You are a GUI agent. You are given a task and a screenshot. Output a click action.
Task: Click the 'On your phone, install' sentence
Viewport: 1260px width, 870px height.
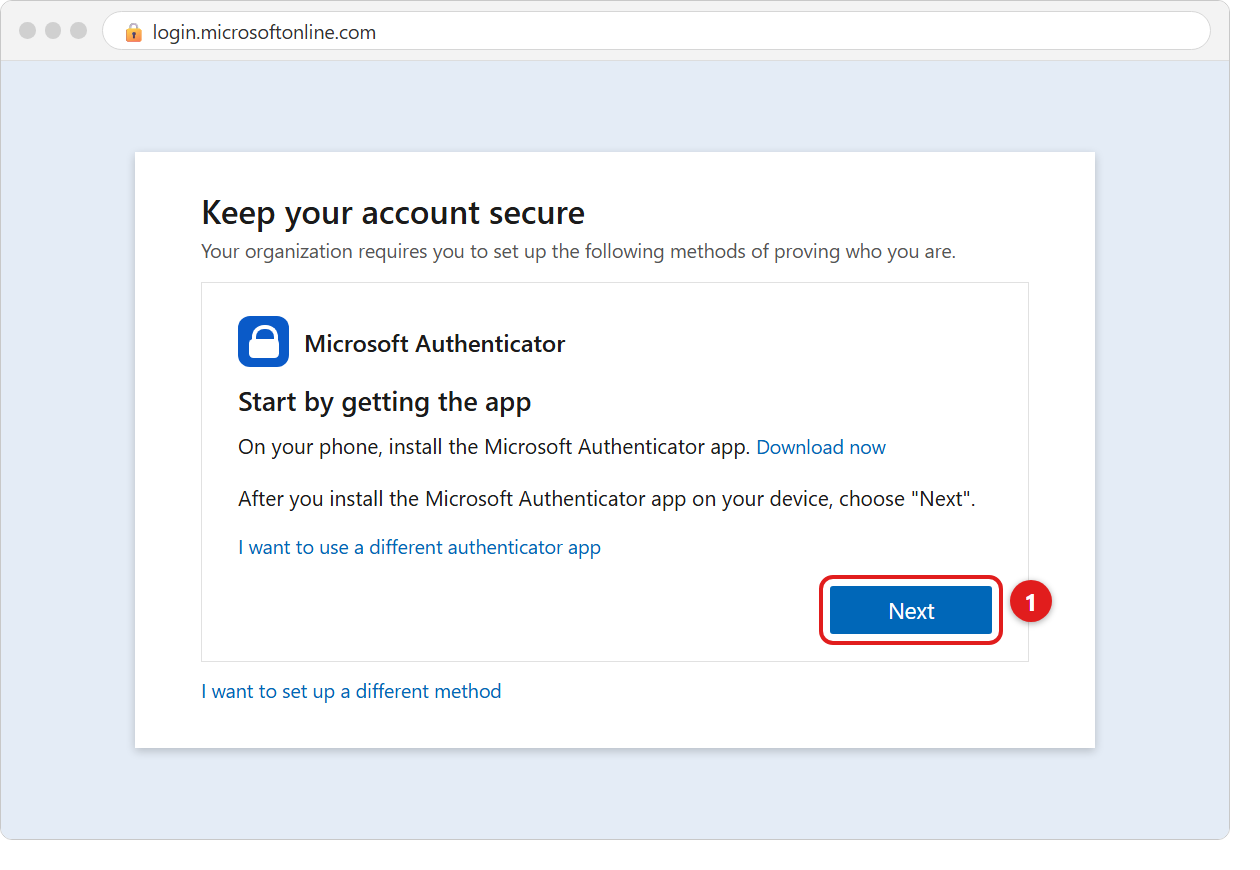click(x=494, y=447)
